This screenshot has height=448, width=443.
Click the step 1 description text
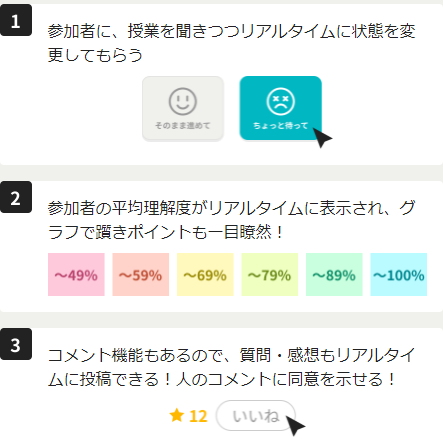[x=231, y=43]
